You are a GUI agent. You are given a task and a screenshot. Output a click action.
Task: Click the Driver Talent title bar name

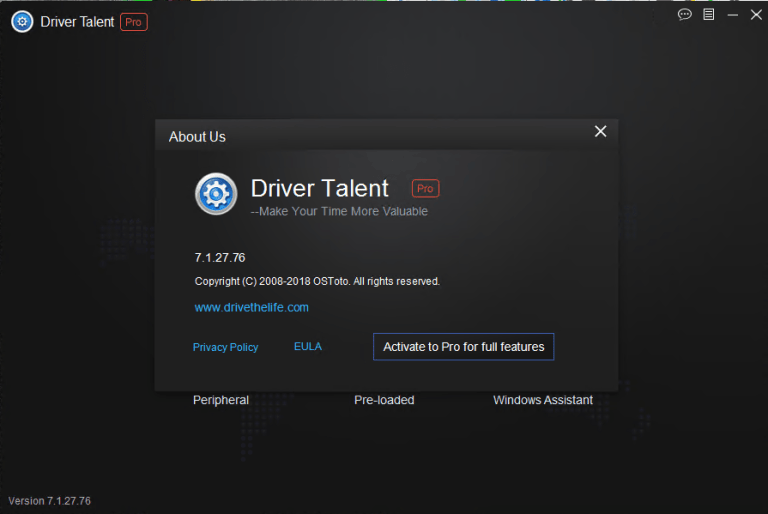(77, 22)
